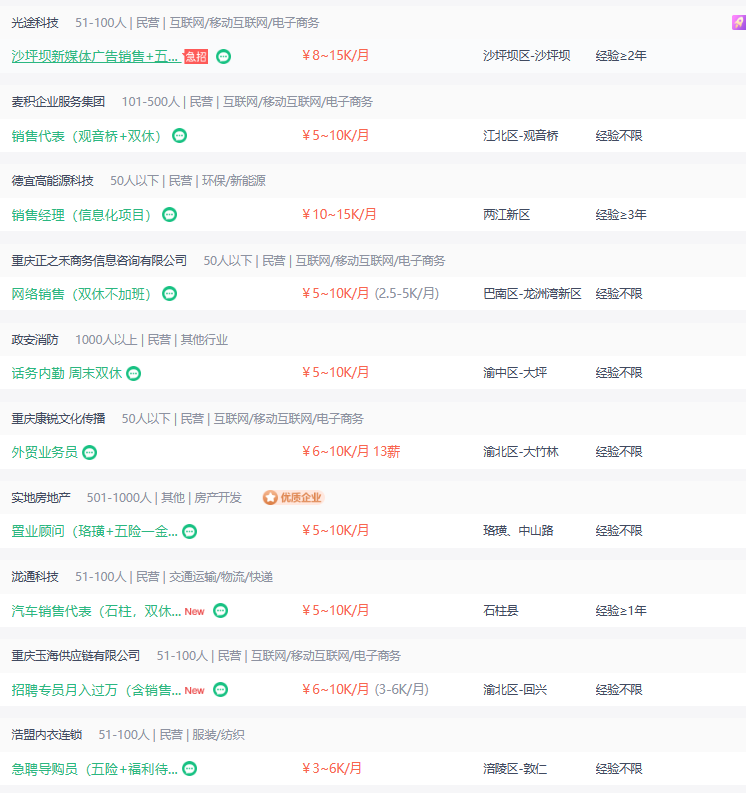The height and width of the screenshot is (793, 746).
Task: Click 泷通科技 info 交通运输/物流/快递
Action: tap(221, 577)
